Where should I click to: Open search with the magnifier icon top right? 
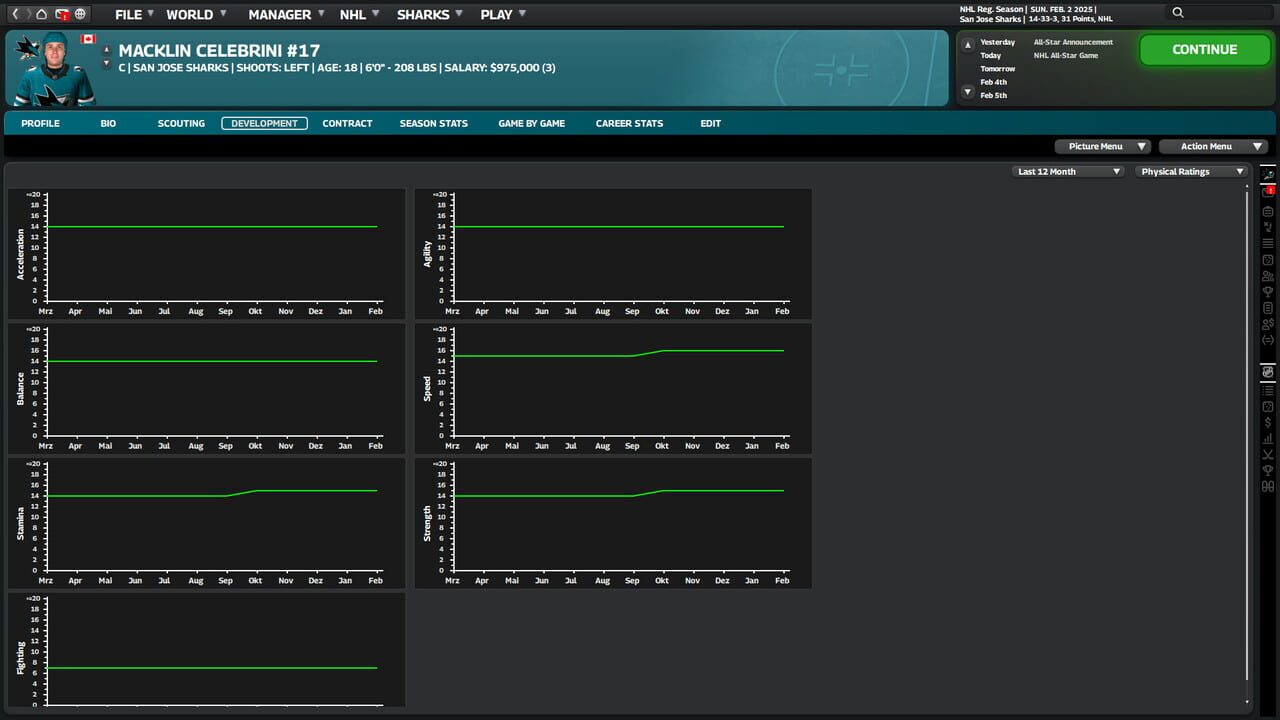(x=1177, y=13)
